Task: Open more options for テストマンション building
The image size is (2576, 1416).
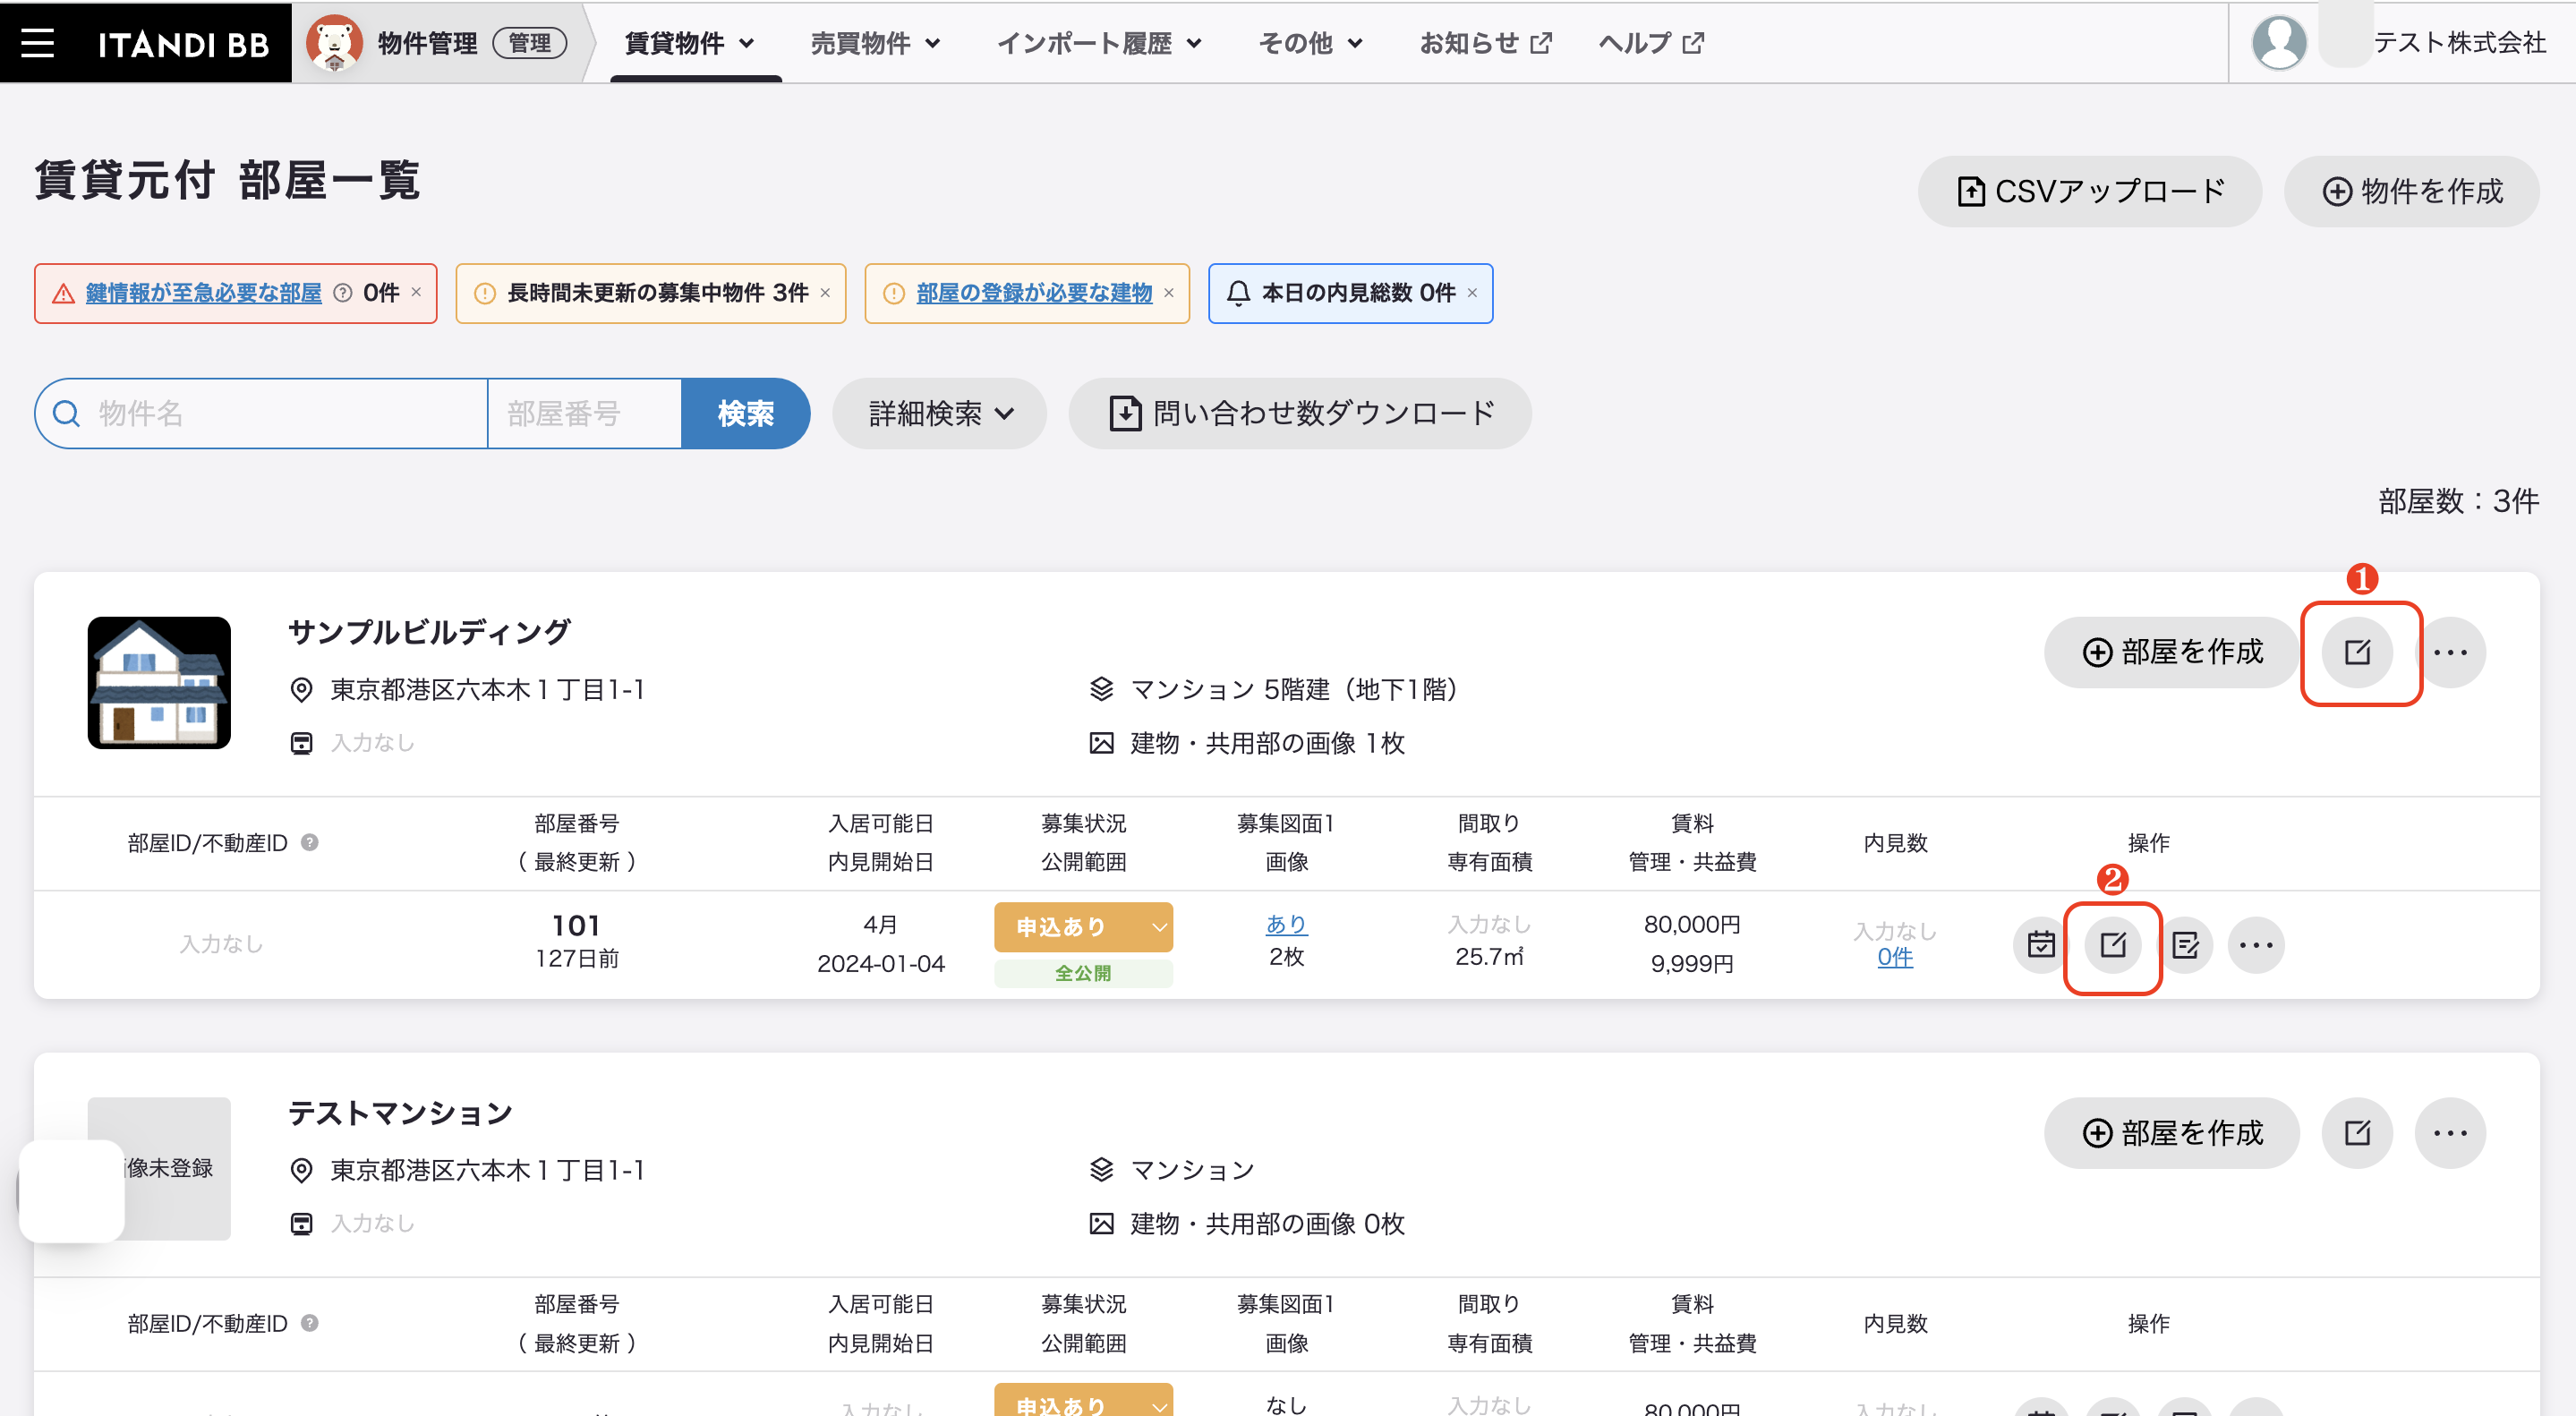Action: coord(2450,1133)
